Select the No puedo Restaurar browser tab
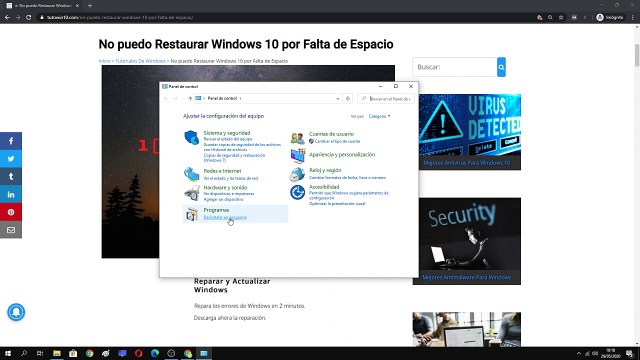Image resolution: width=640 pixels, height=360 pixels. pyautogui.click(x=42, y=6)
